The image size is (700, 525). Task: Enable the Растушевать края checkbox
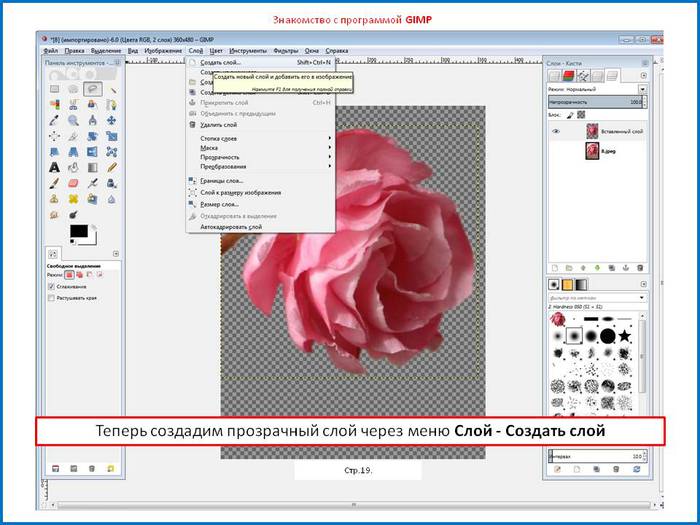point(51,298)
